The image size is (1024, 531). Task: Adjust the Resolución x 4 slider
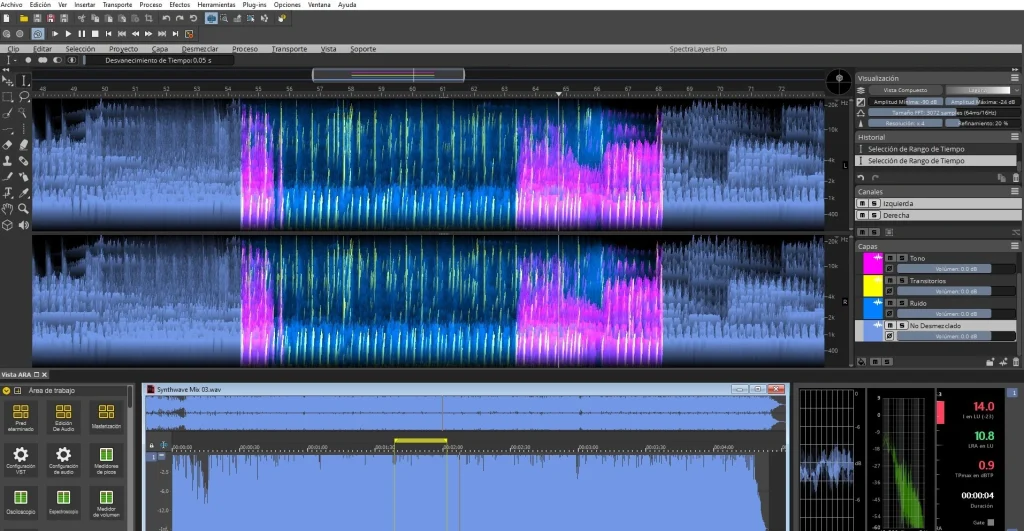[x=904, y=123]
